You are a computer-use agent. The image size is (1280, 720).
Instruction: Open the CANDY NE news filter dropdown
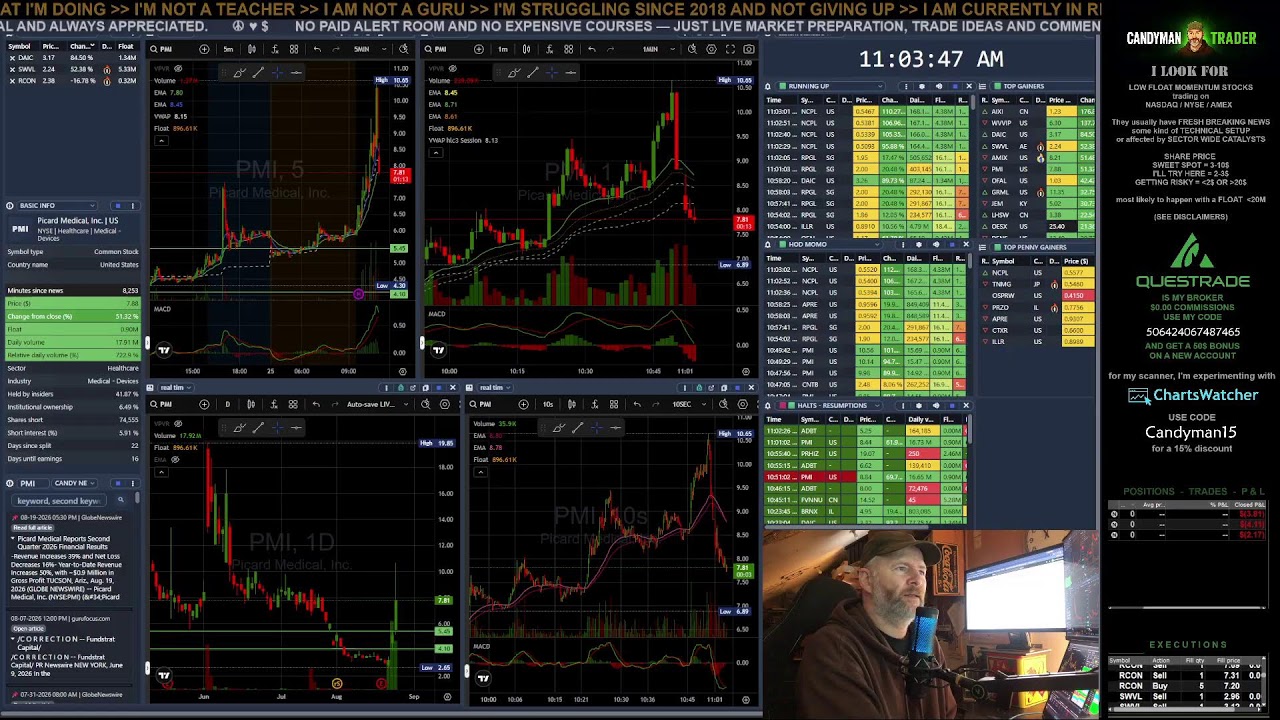[74, 483]
